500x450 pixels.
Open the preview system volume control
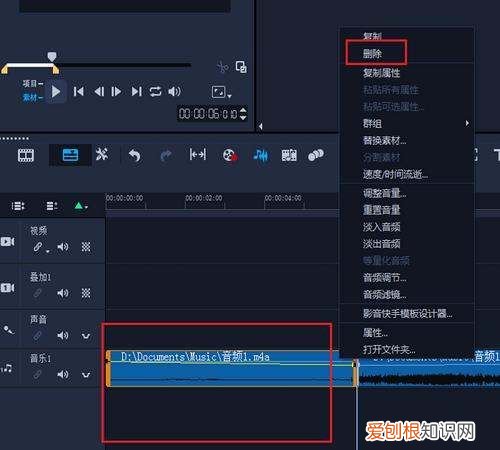pos(174,91)
